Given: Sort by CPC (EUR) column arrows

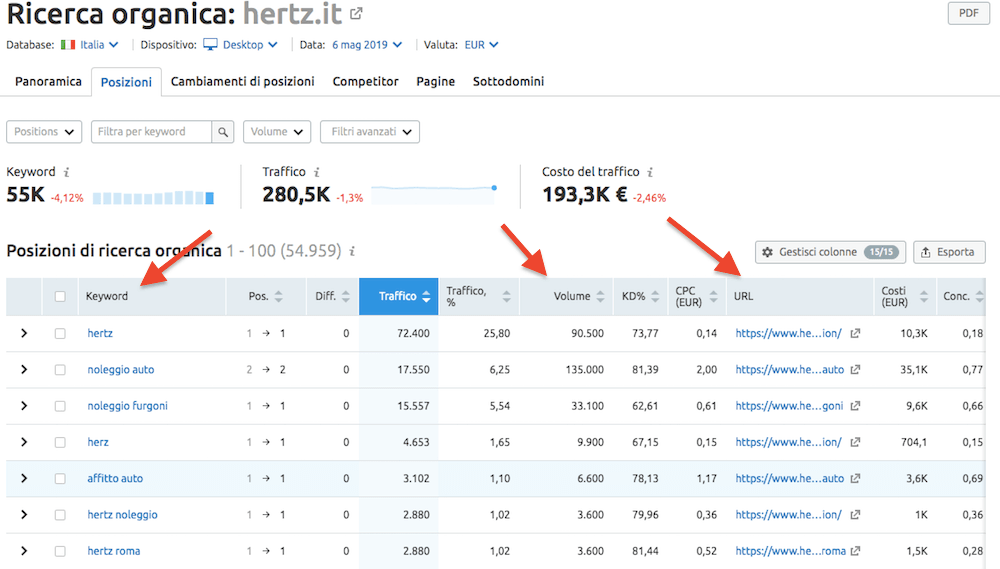Looking at the screenshot, I should click(713, 297).
